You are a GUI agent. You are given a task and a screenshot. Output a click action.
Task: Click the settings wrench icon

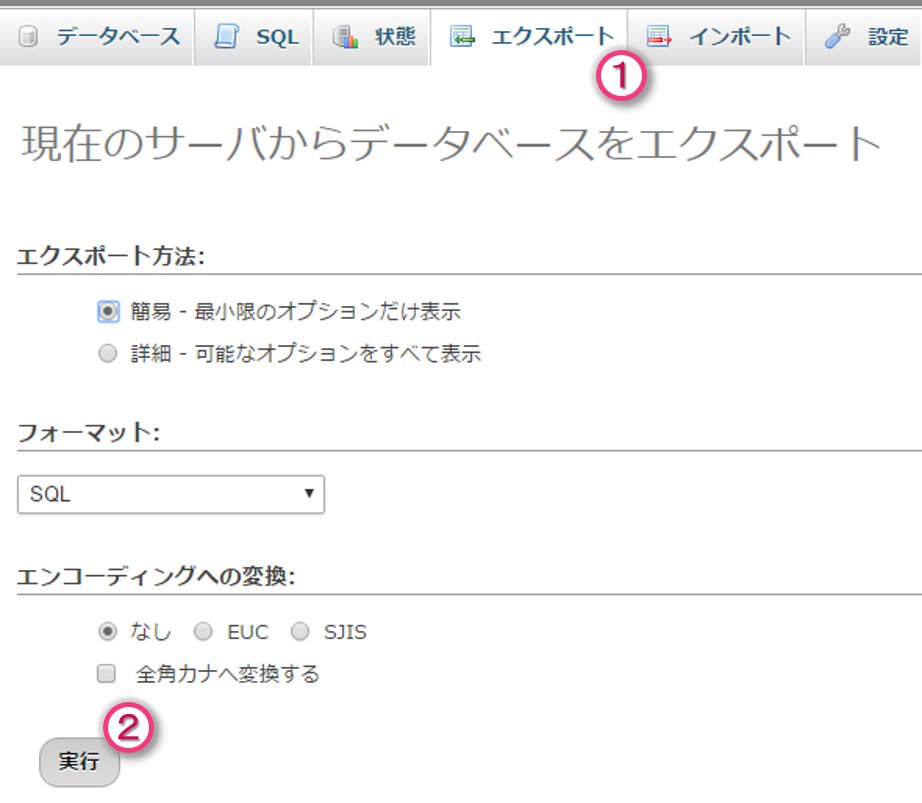[837, 36]
